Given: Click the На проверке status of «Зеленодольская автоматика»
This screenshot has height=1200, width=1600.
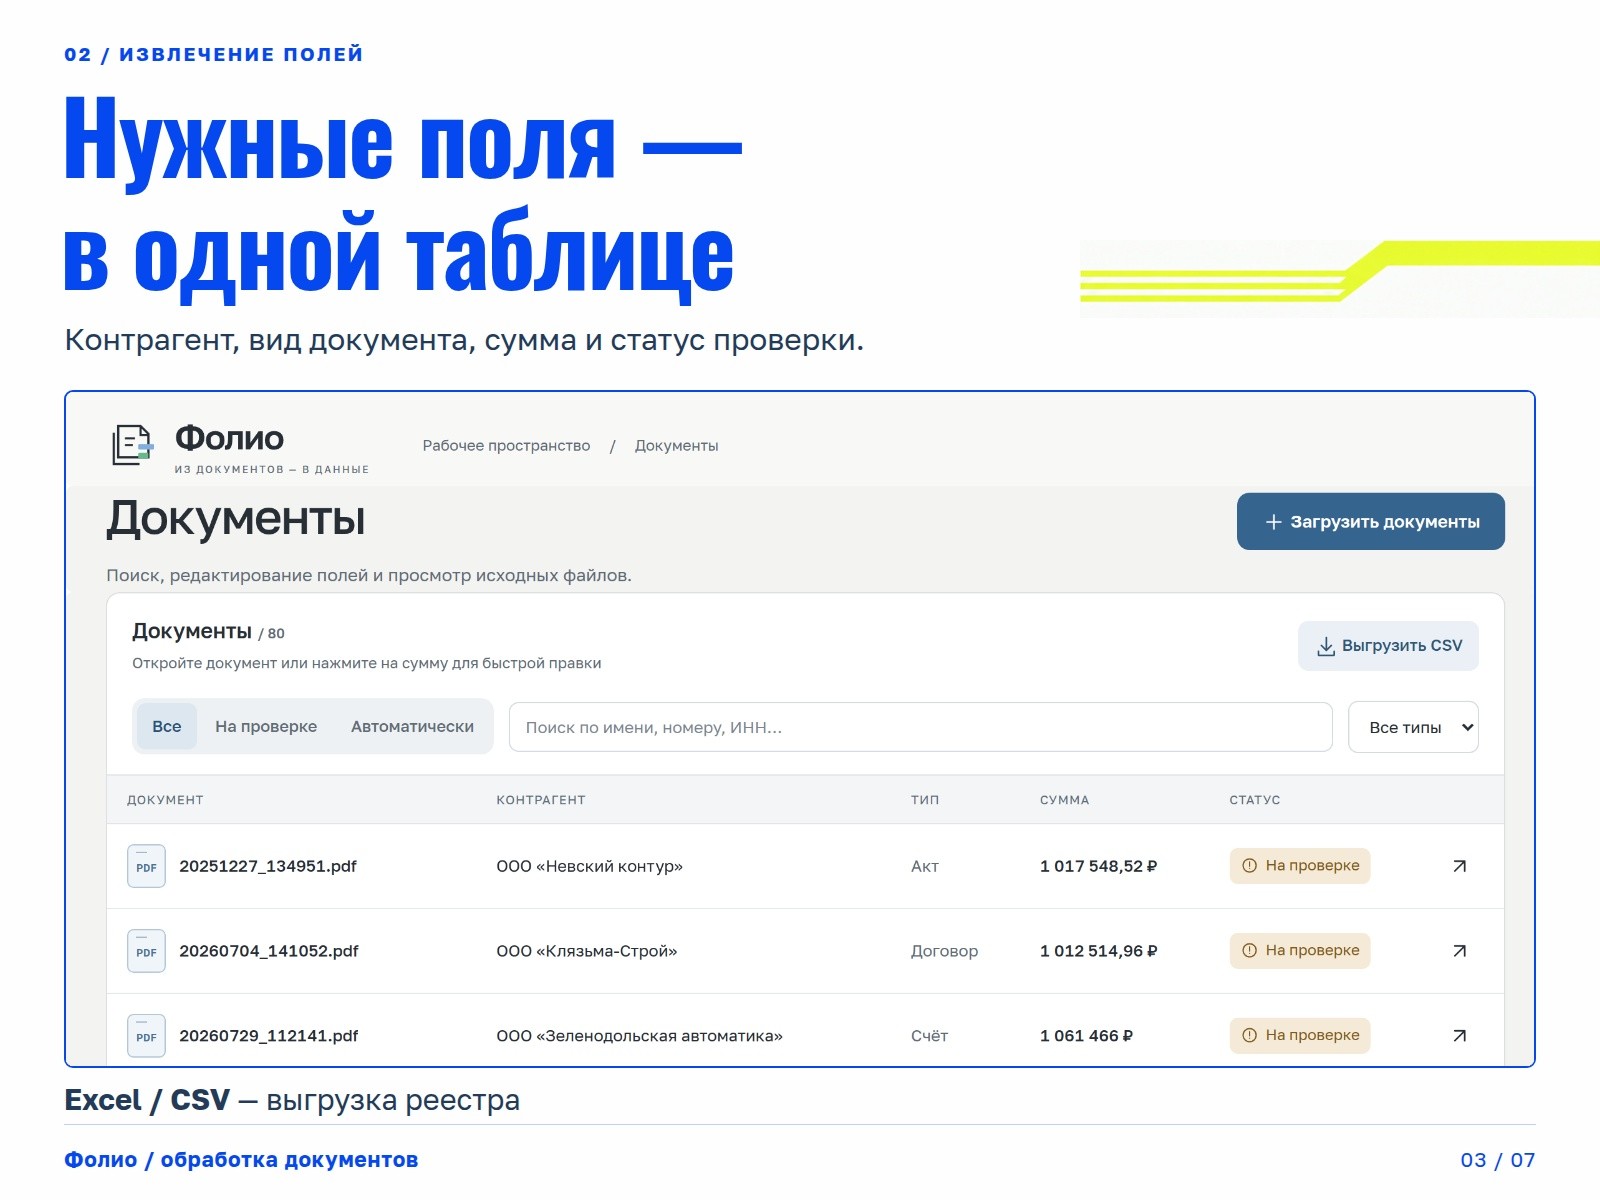Looking at the screenshot, I should tap(1300, 1036).
